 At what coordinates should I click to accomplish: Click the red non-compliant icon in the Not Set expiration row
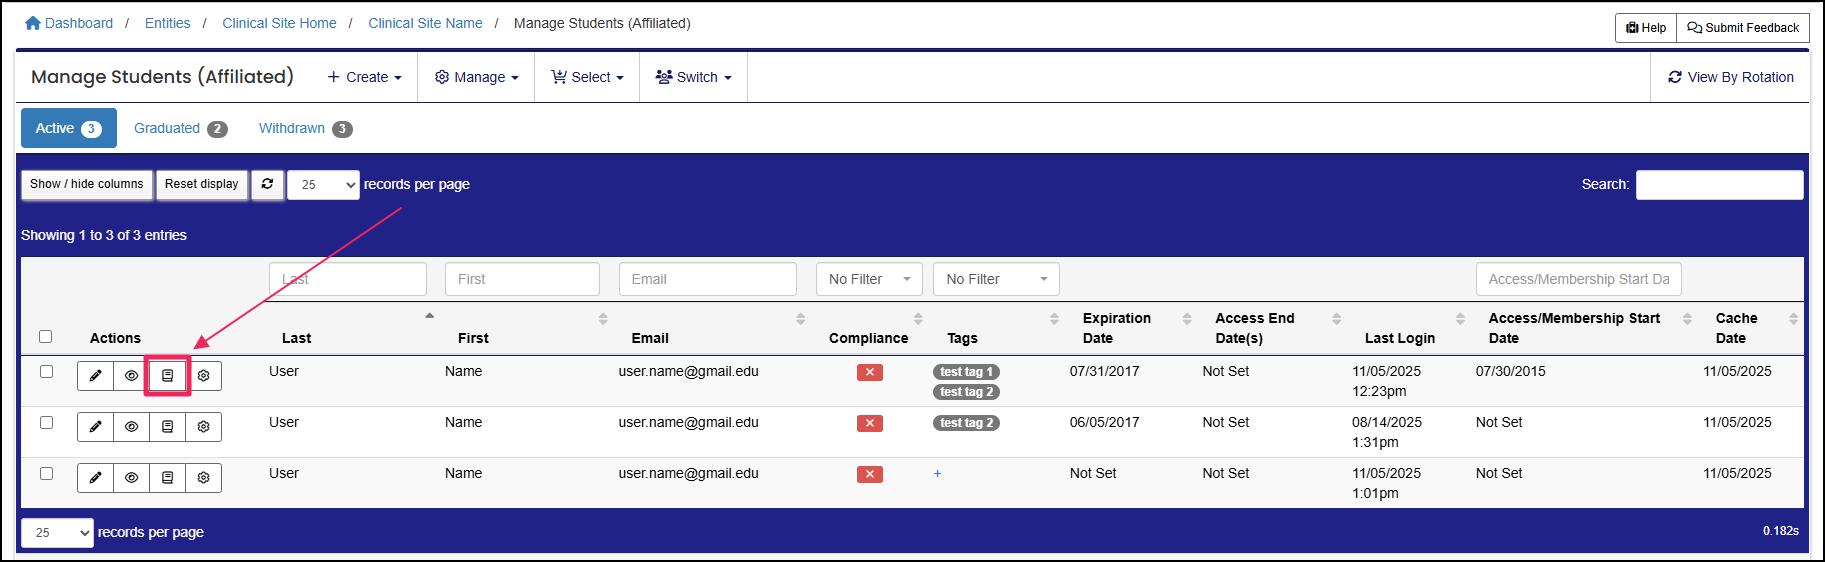[870, 474]
